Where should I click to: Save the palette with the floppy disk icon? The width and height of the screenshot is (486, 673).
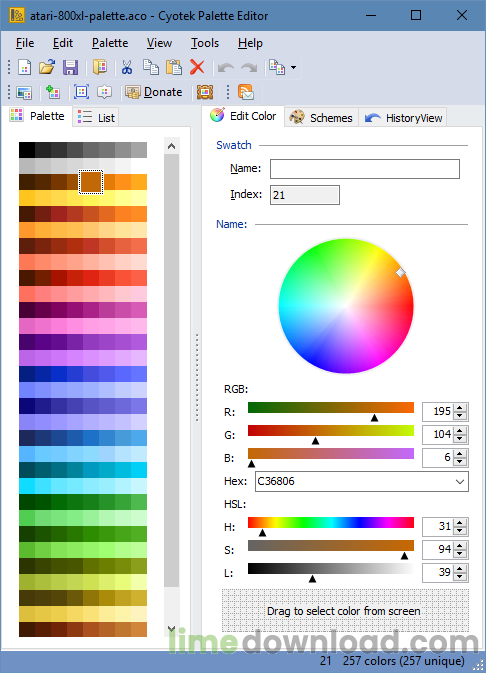click(x=70, y=67)
